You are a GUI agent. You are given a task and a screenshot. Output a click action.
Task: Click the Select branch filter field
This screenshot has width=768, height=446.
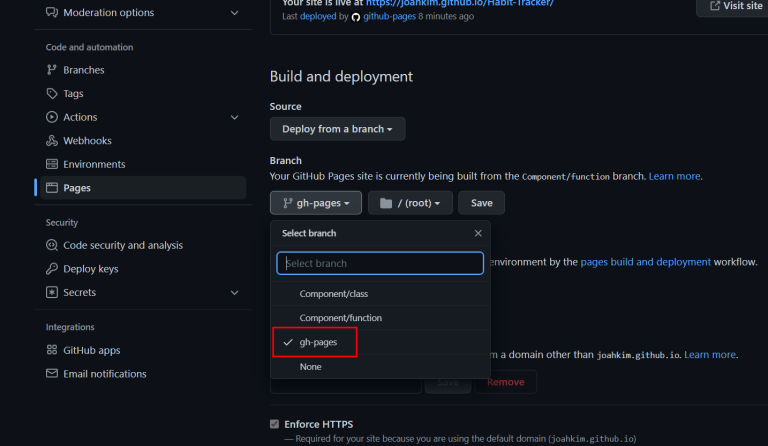[380, 263]
